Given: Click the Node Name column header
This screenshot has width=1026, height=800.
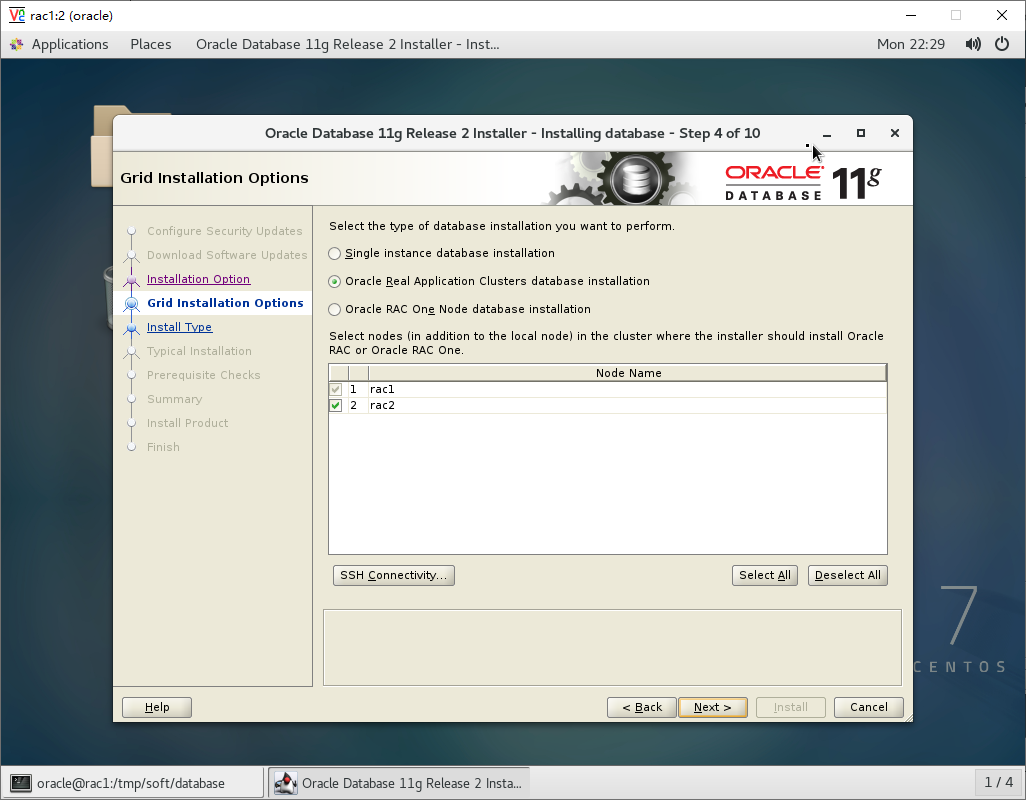Looking at the screenshot, I should 628,373.
